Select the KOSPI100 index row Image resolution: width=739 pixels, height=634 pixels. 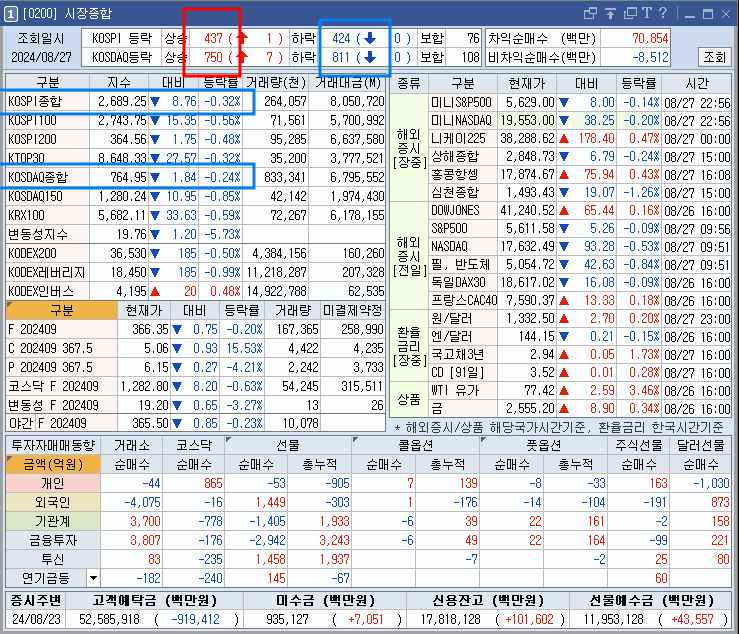[196, 121]
